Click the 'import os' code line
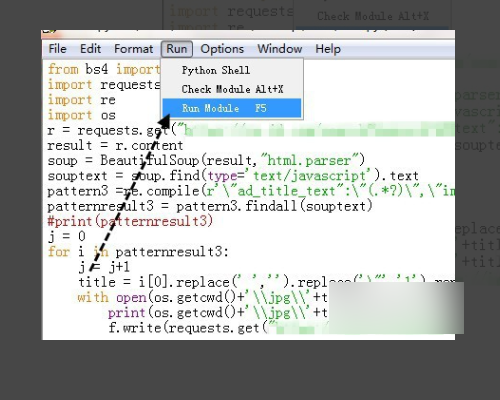500x400 pixels. (x=82, y=115)
